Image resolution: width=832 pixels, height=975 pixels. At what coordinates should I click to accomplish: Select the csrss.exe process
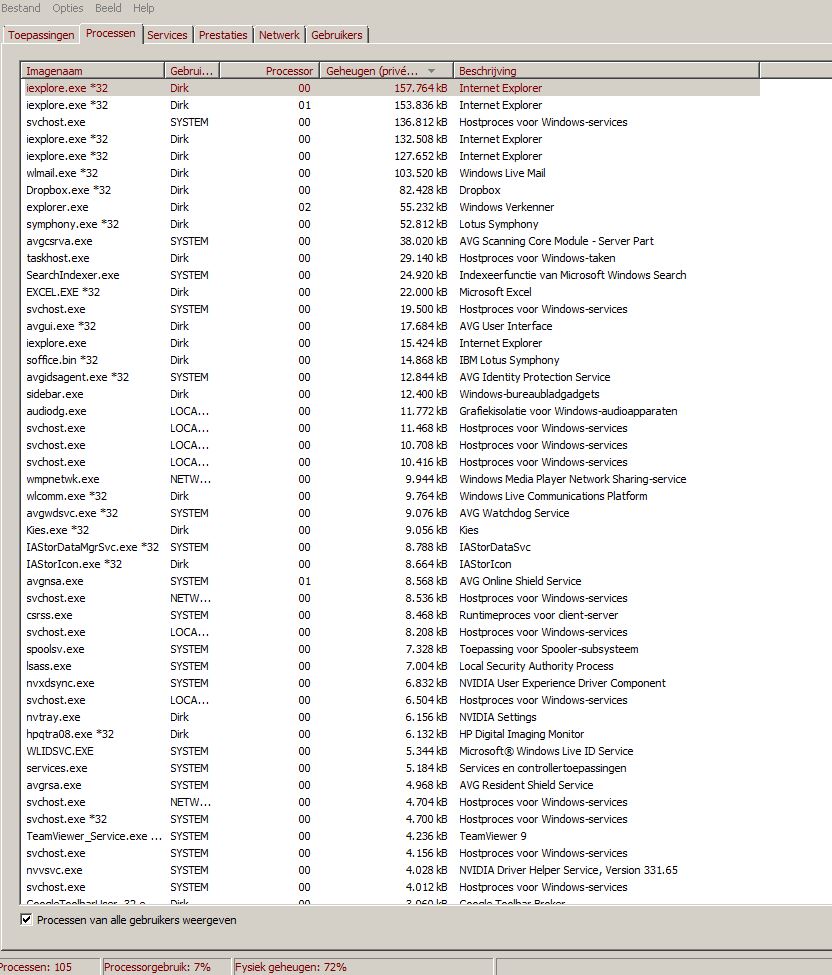(x=391, y=615)
